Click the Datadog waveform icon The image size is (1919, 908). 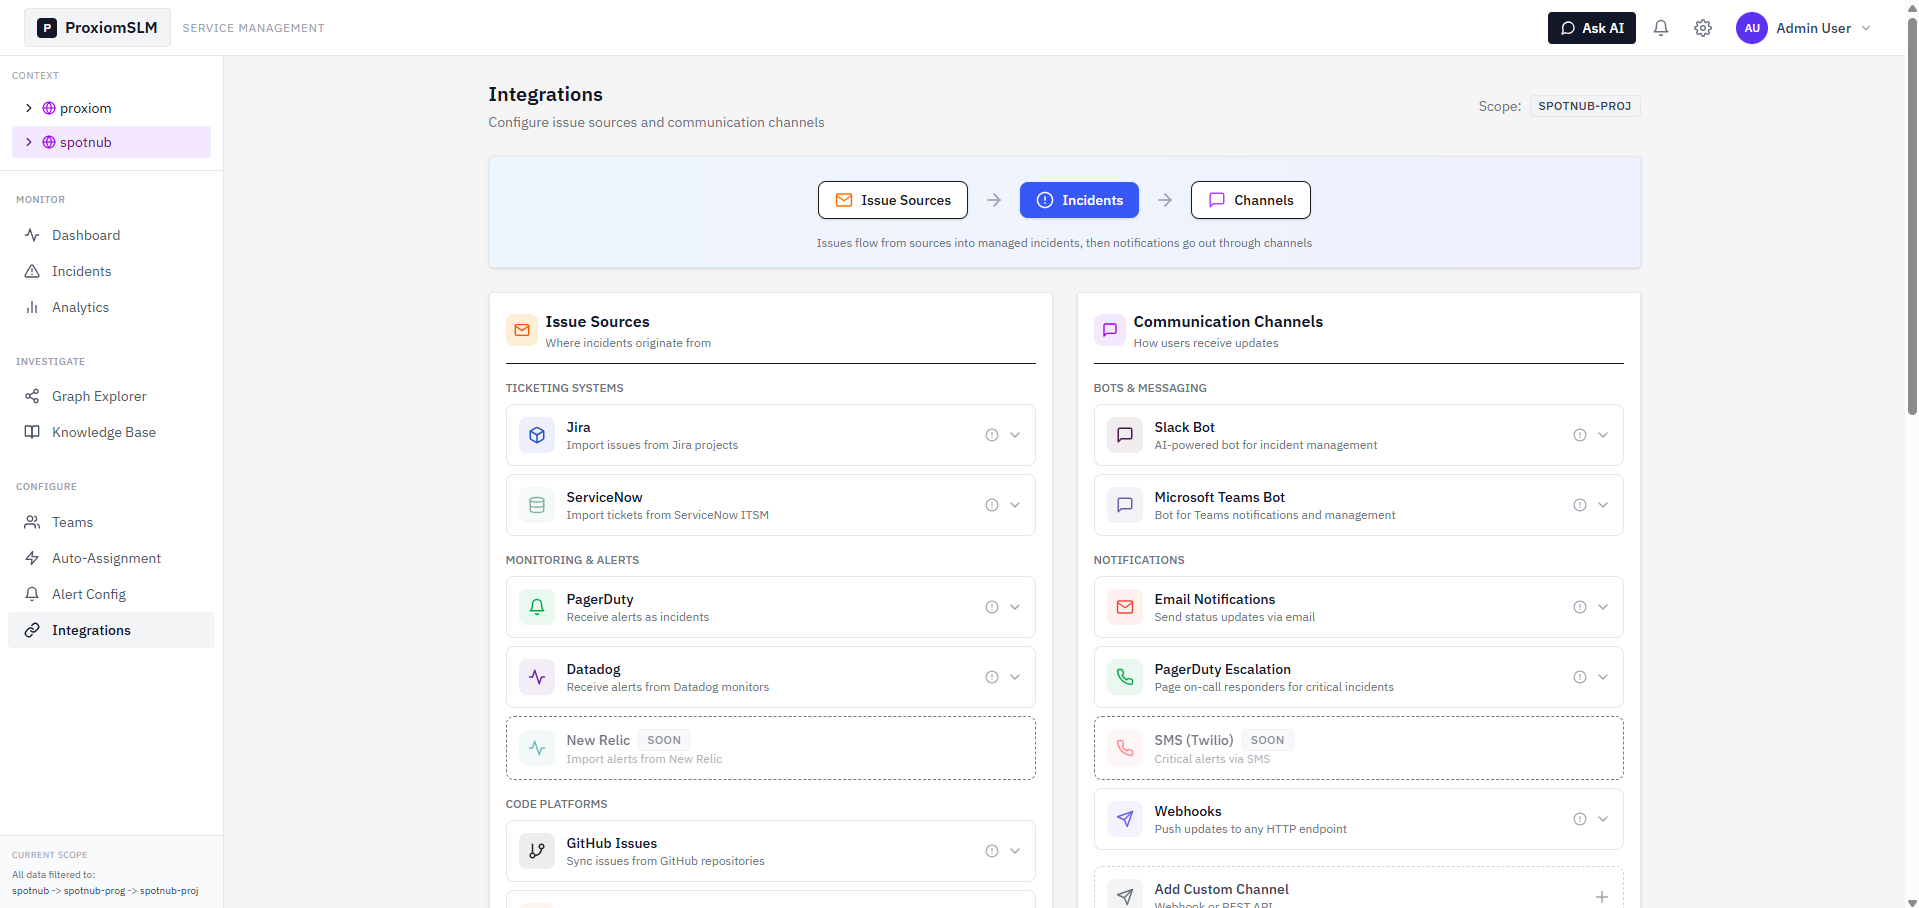pyautogui.click(x=536, y=677)
